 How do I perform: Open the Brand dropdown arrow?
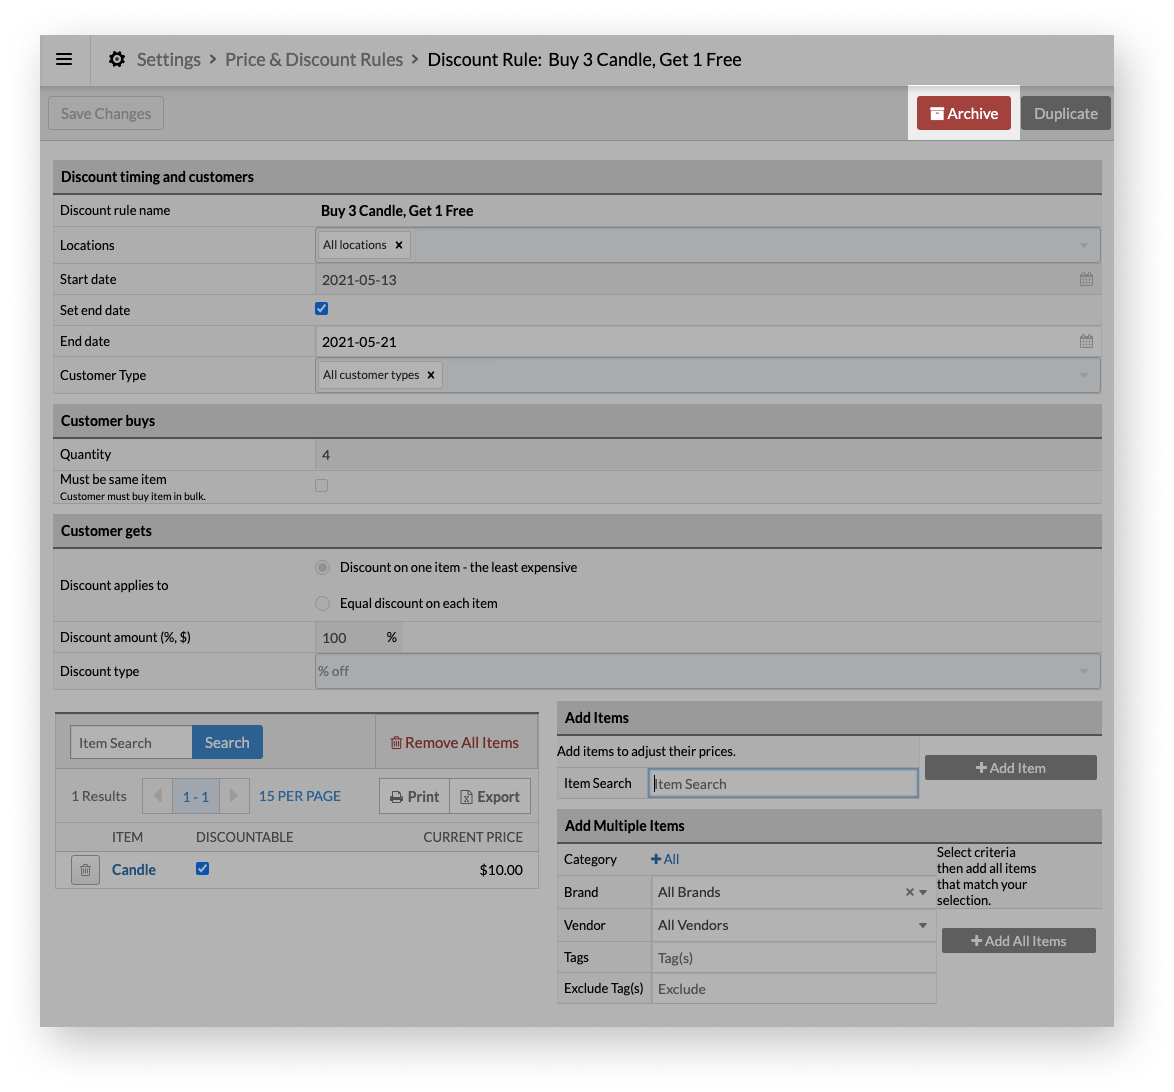923,892
